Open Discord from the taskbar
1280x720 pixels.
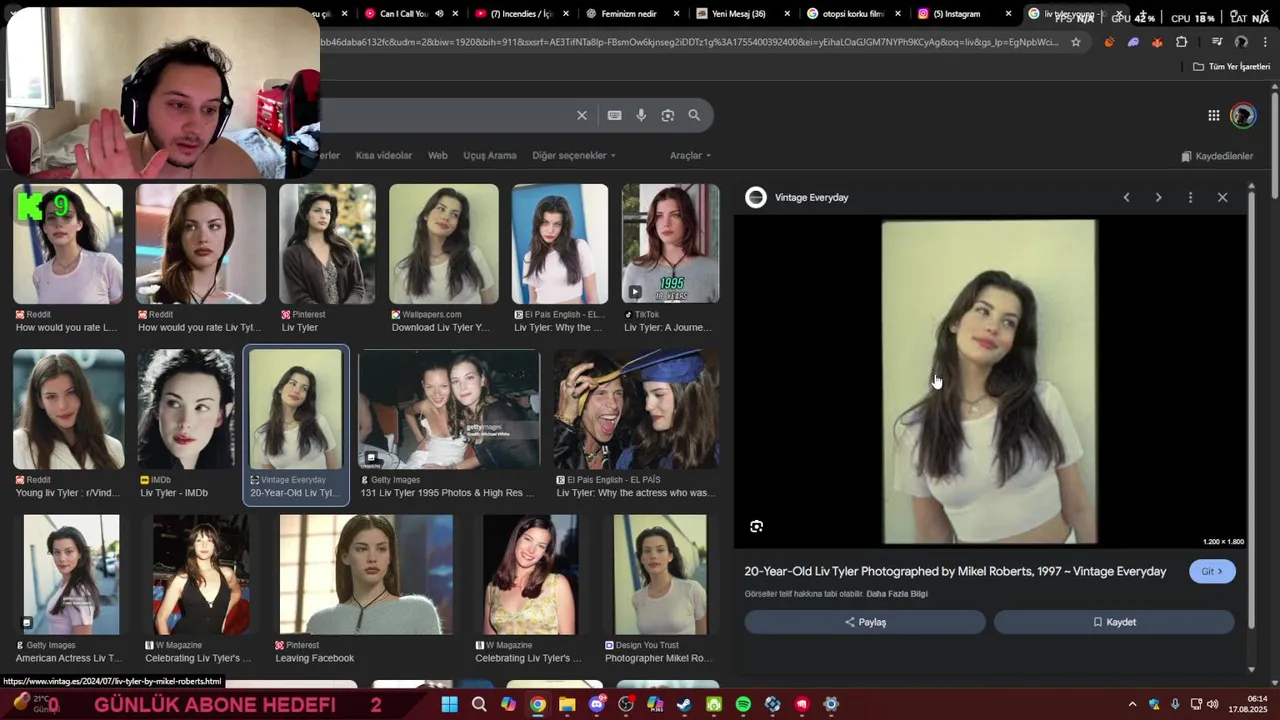pos(597,705)
